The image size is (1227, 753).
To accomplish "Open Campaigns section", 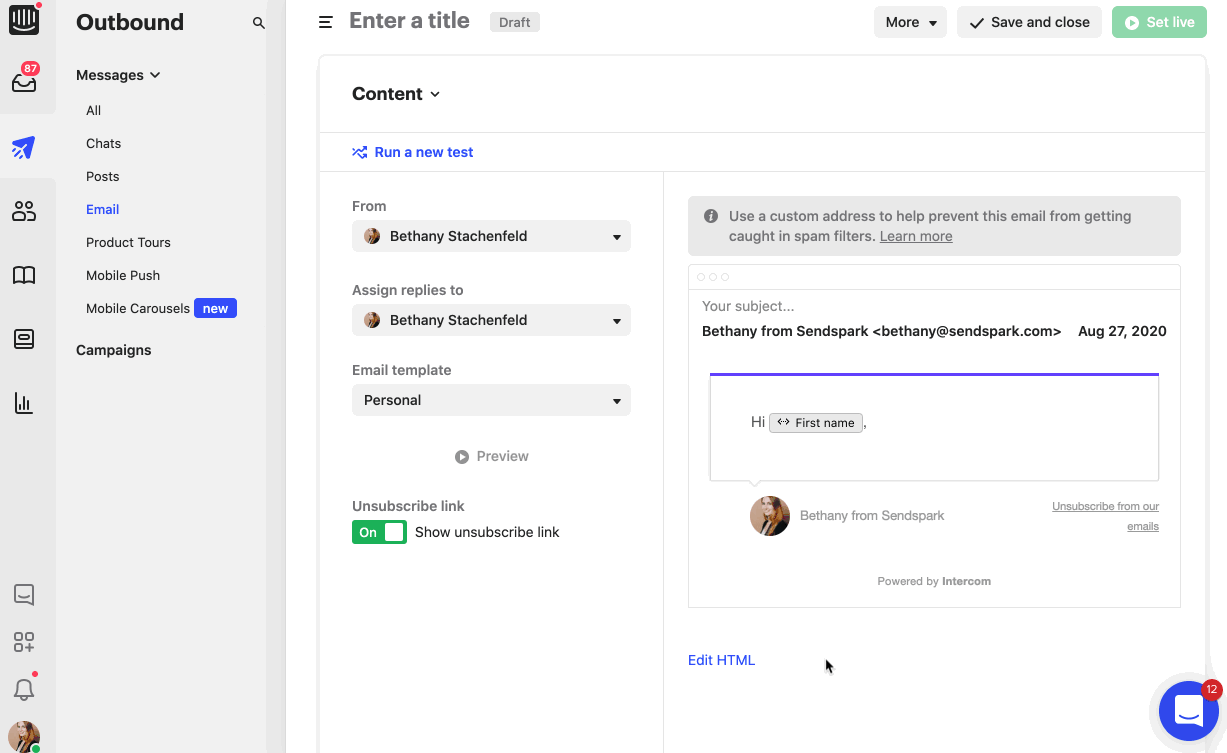I will [x=114, y=350].
